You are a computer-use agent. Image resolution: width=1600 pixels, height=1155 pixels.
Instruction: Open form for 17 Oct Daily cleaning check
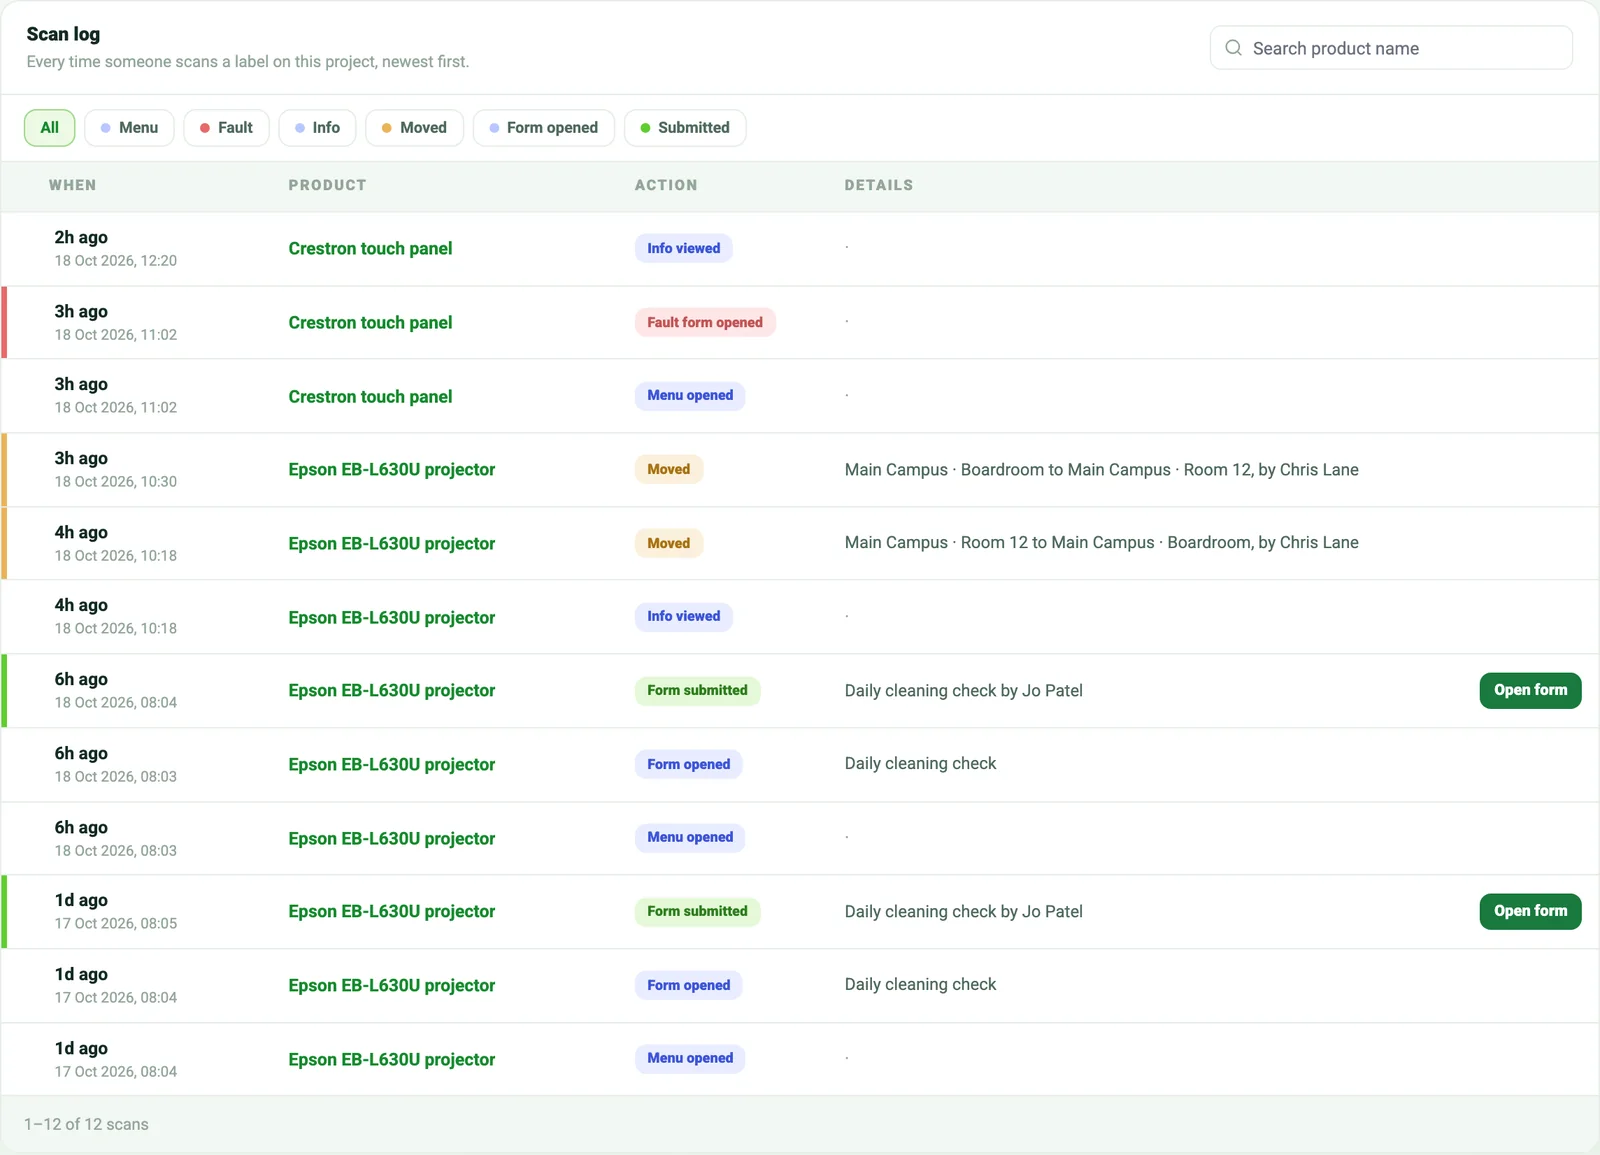(x=1530, y=911)
